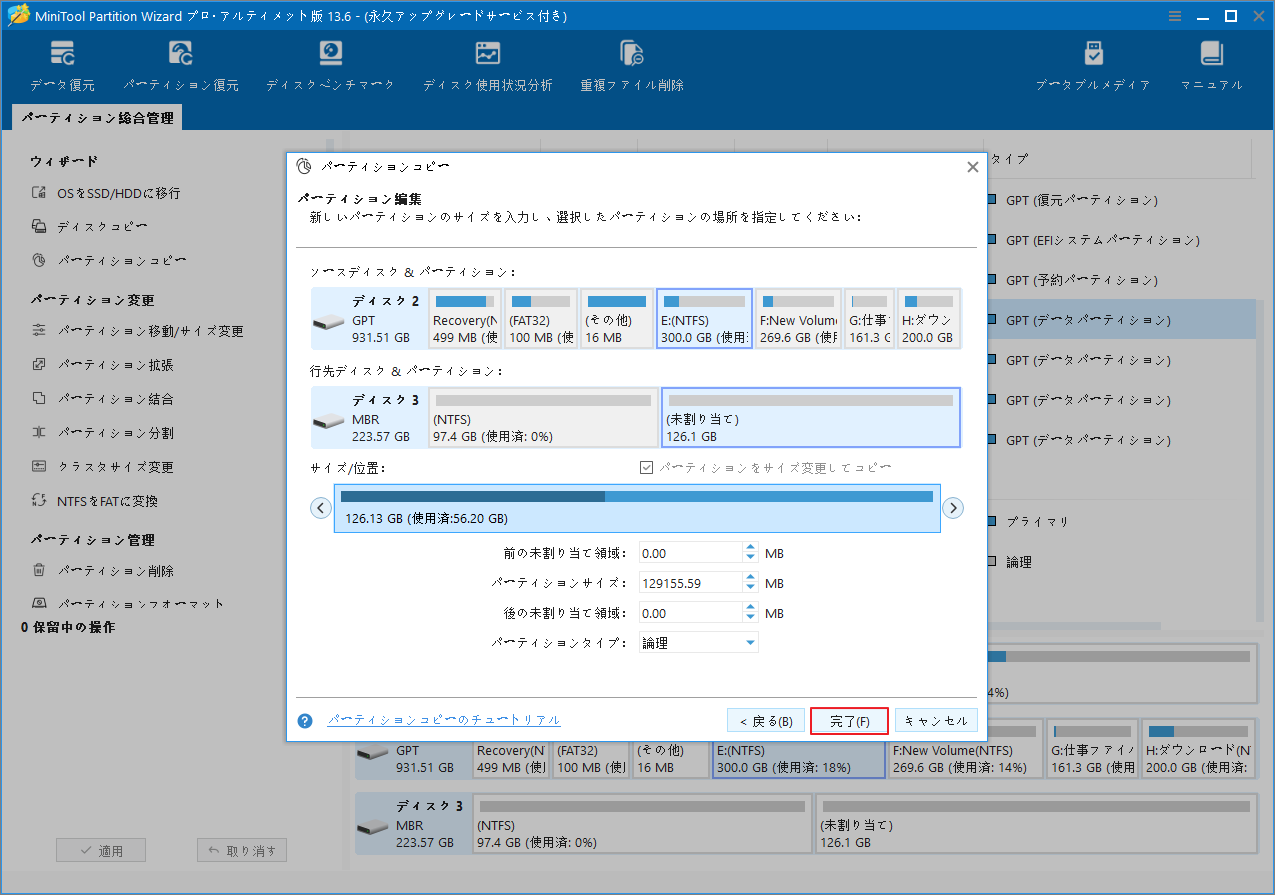Open the パーティションタイプ dropdown
The height and width of the screenshot is (895, 1275).
[x=699, y=643]
